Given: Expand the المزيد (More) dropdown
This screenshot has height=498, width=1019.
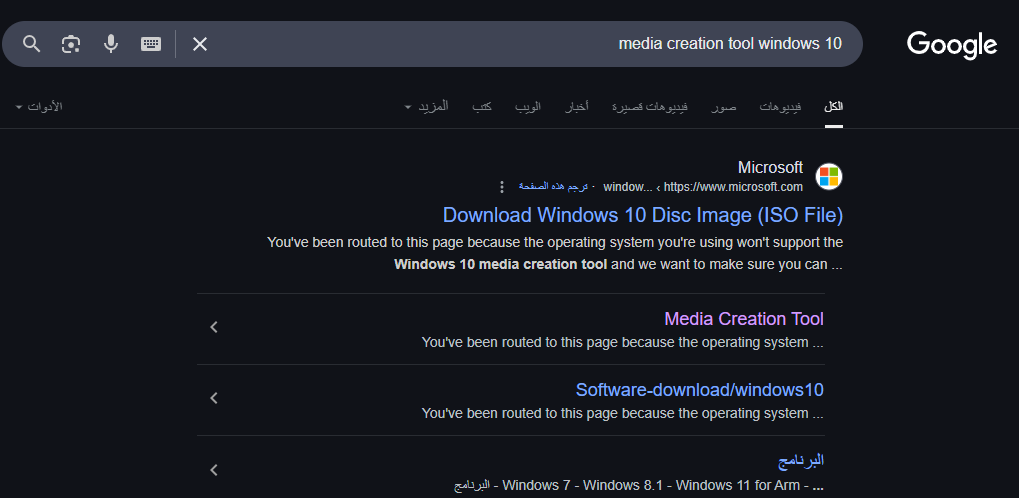Looking at the screenshot, I should point(426,106).
